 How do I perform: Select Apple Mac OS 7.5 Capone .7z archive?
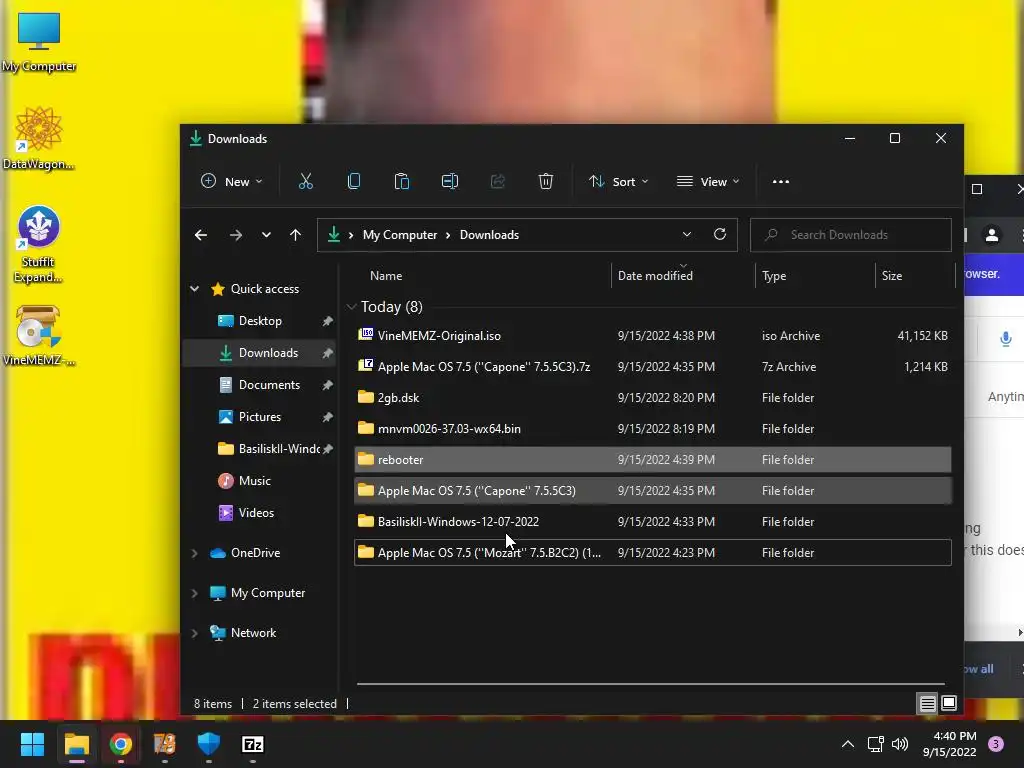(652, 366)
